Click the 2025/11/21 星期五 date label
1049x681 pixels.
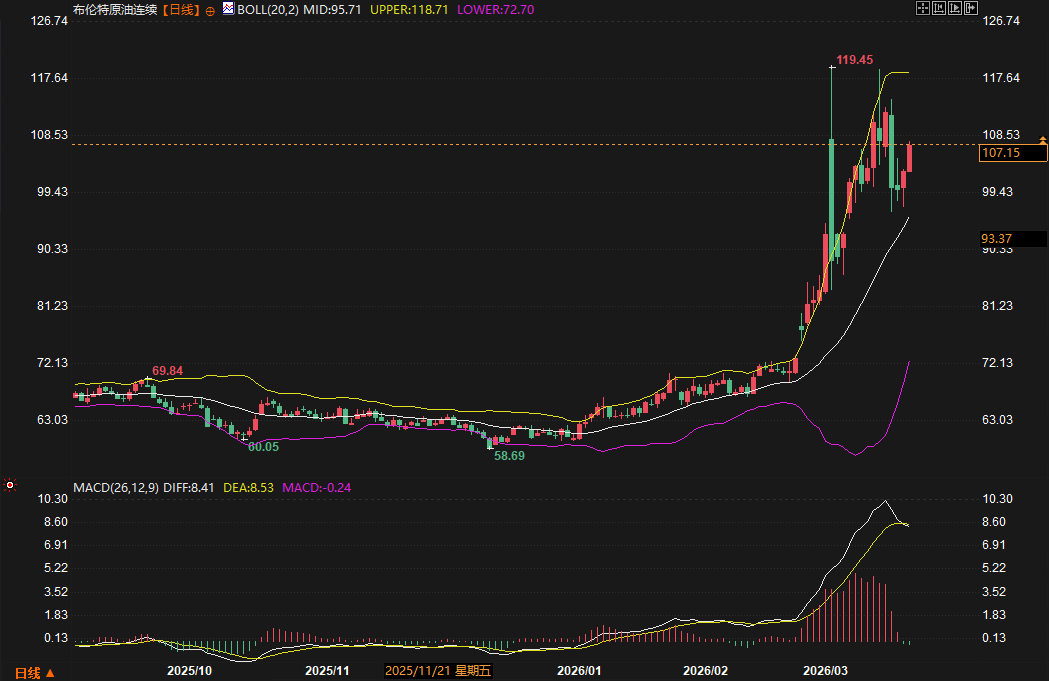[438, 671]
